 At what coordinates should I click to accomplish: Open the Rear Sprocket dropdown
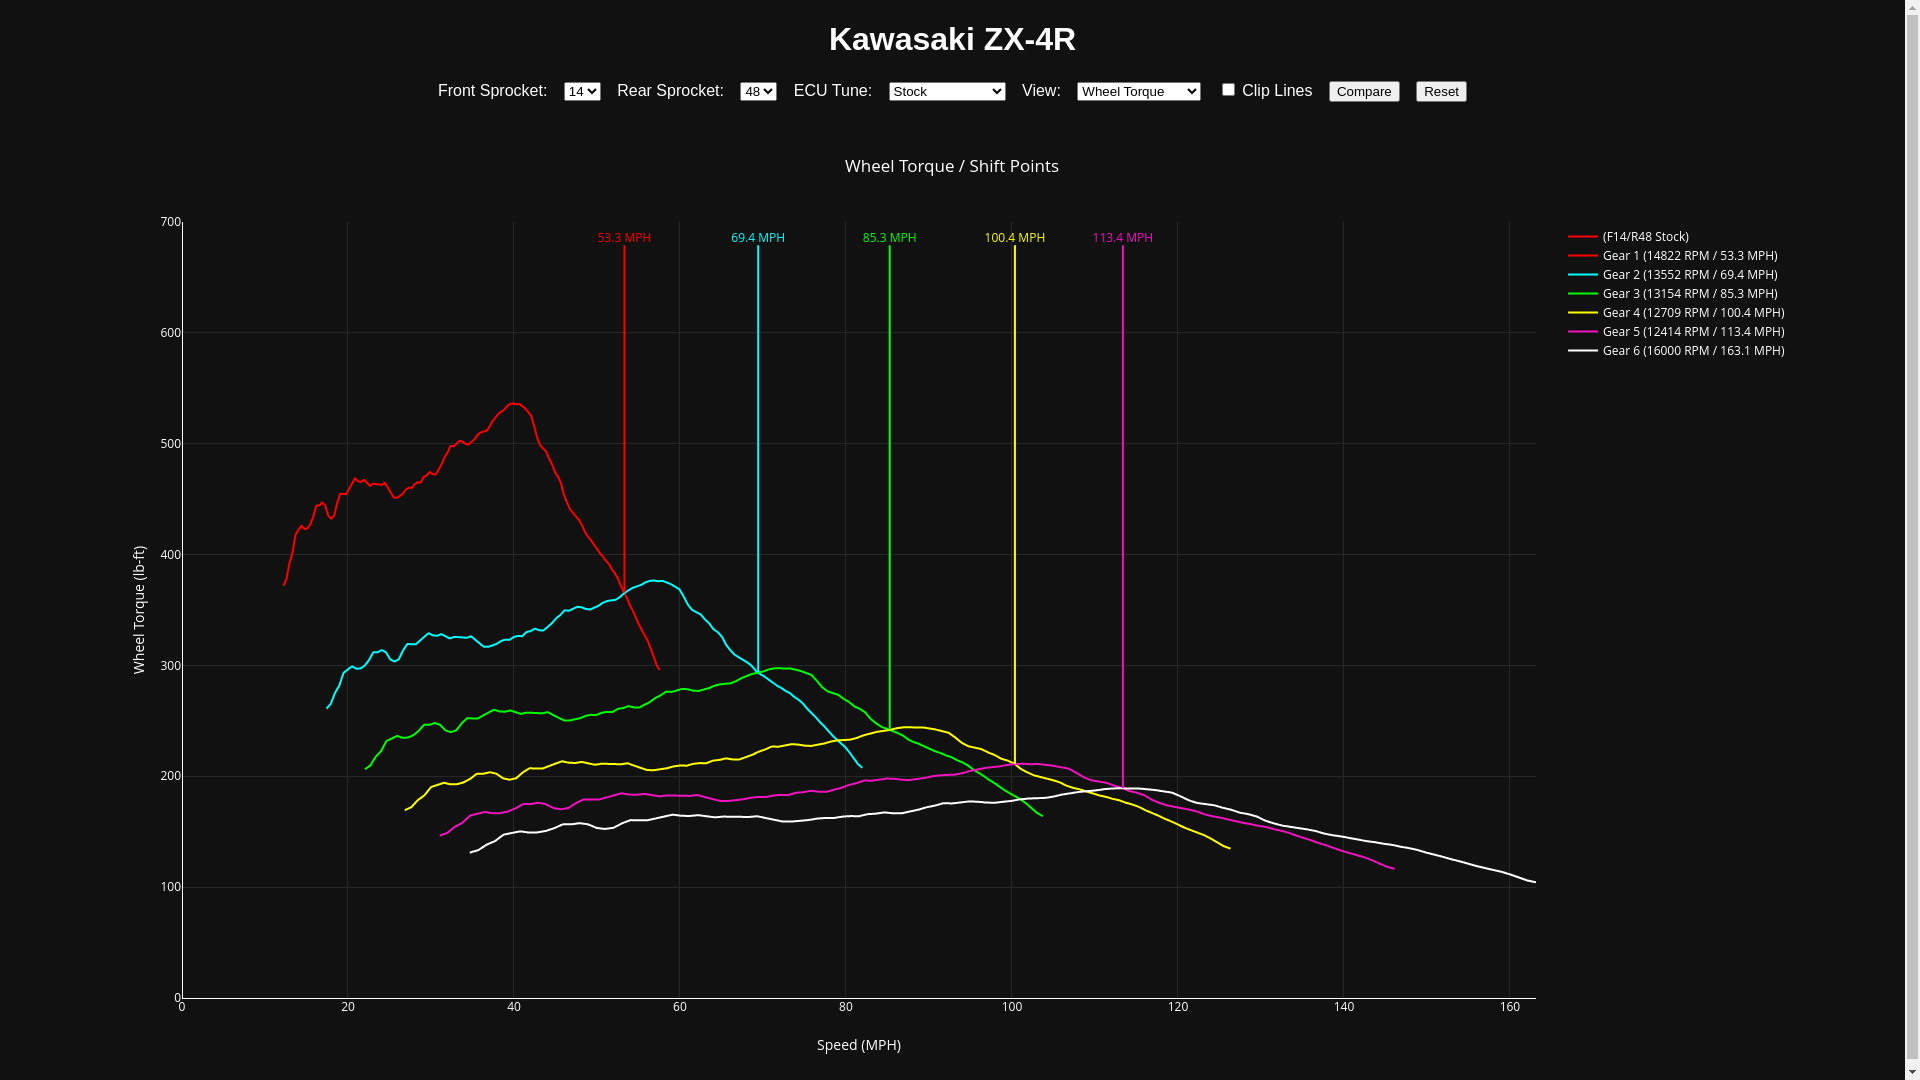pyautogui.click(x=758, y=91)
